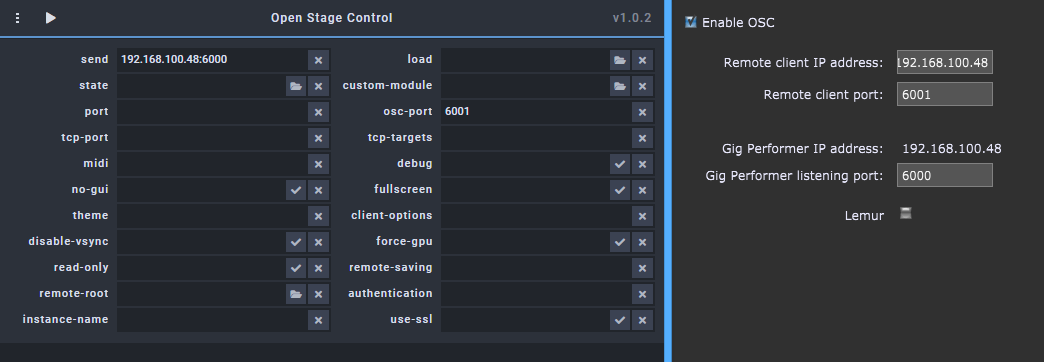Viewport: 1044px width, 362px height.
Task: Click the Gig Performer listening port field
Action: [x=945, y=176]
